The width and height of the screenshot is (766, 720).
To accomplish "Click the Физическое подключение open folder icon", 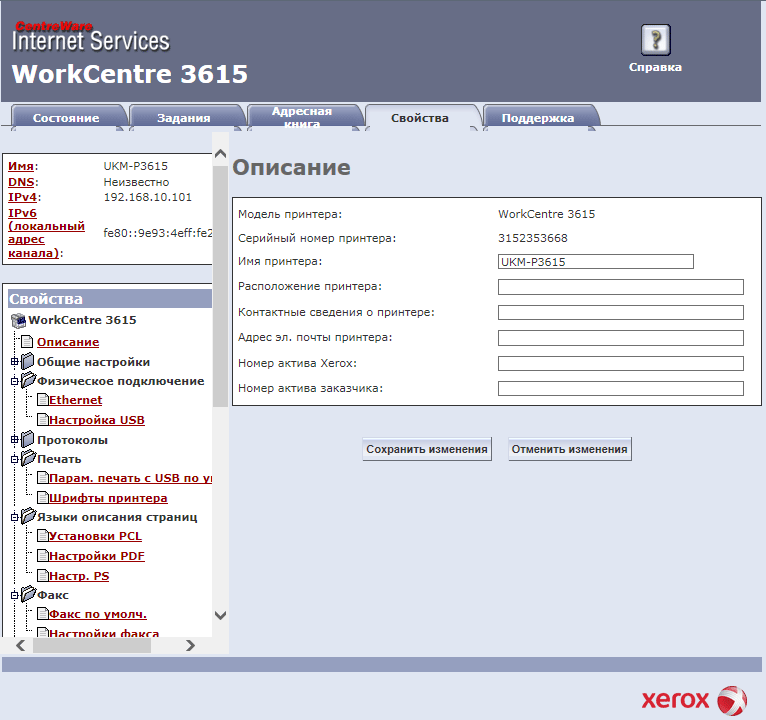I will (x=29, y=380).
